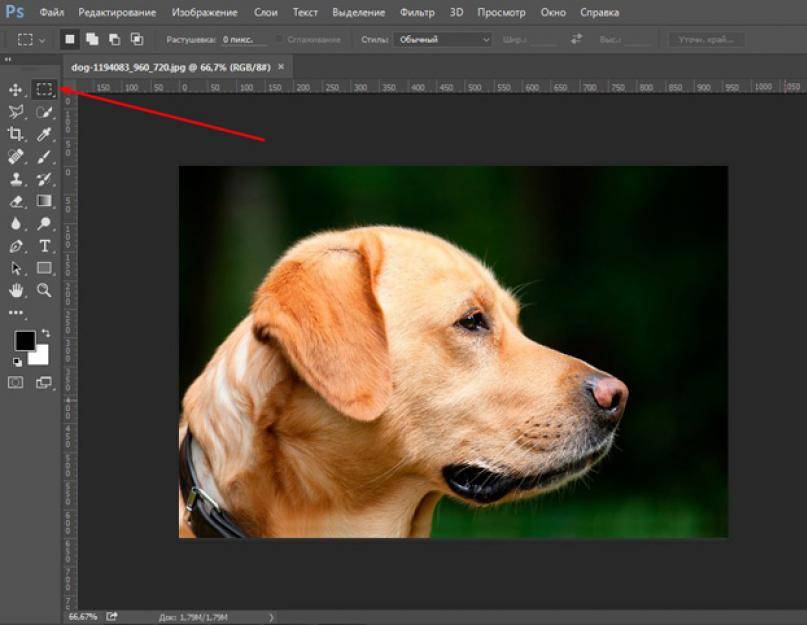
Task: Select the Polygonal Lasso tool
Action: pyautogui.click(x=15, y=112)
